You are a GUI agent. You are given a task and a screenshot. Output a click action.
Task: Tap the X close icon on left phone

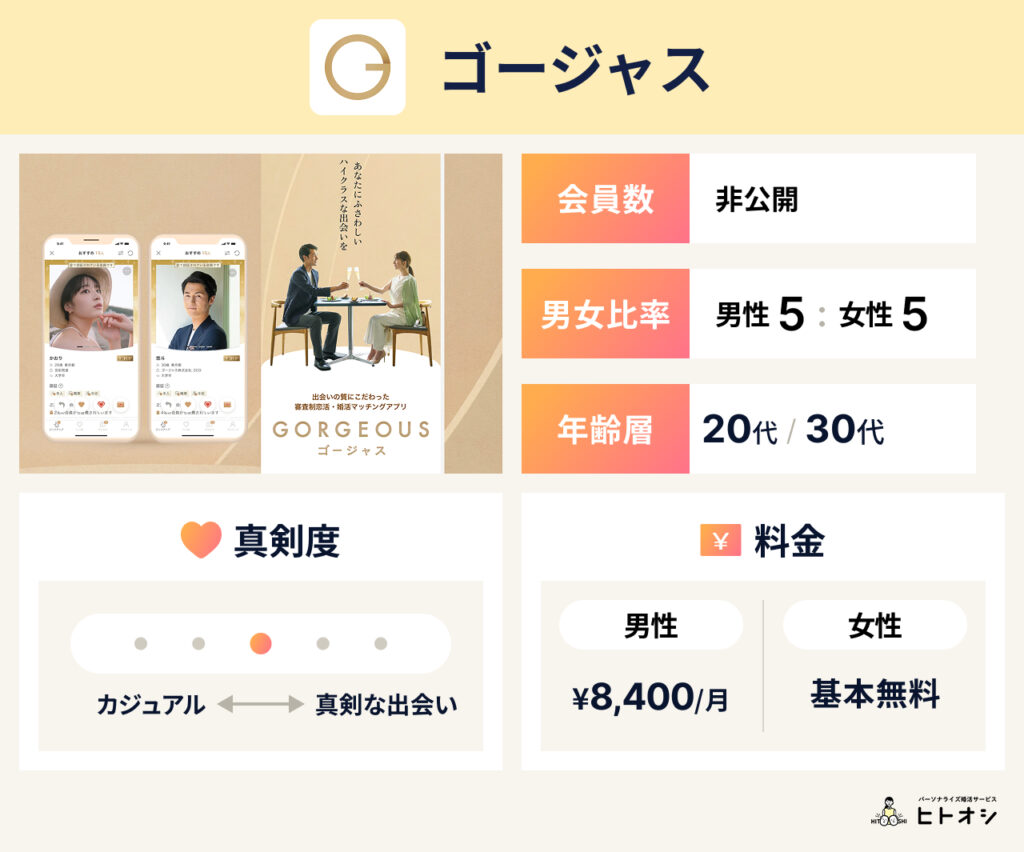(51, 253)
